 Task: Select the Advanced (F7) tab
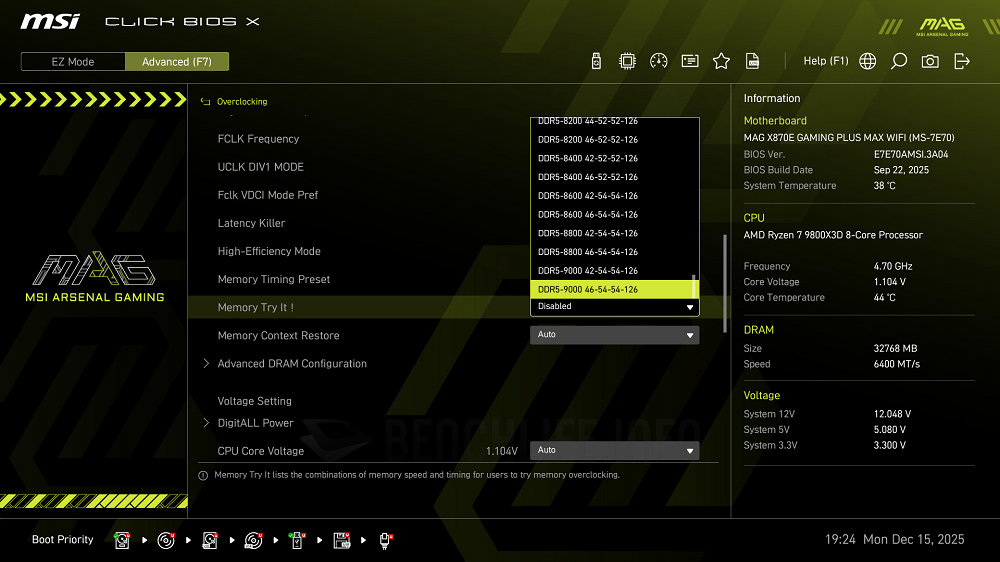[x=177, y=62]
